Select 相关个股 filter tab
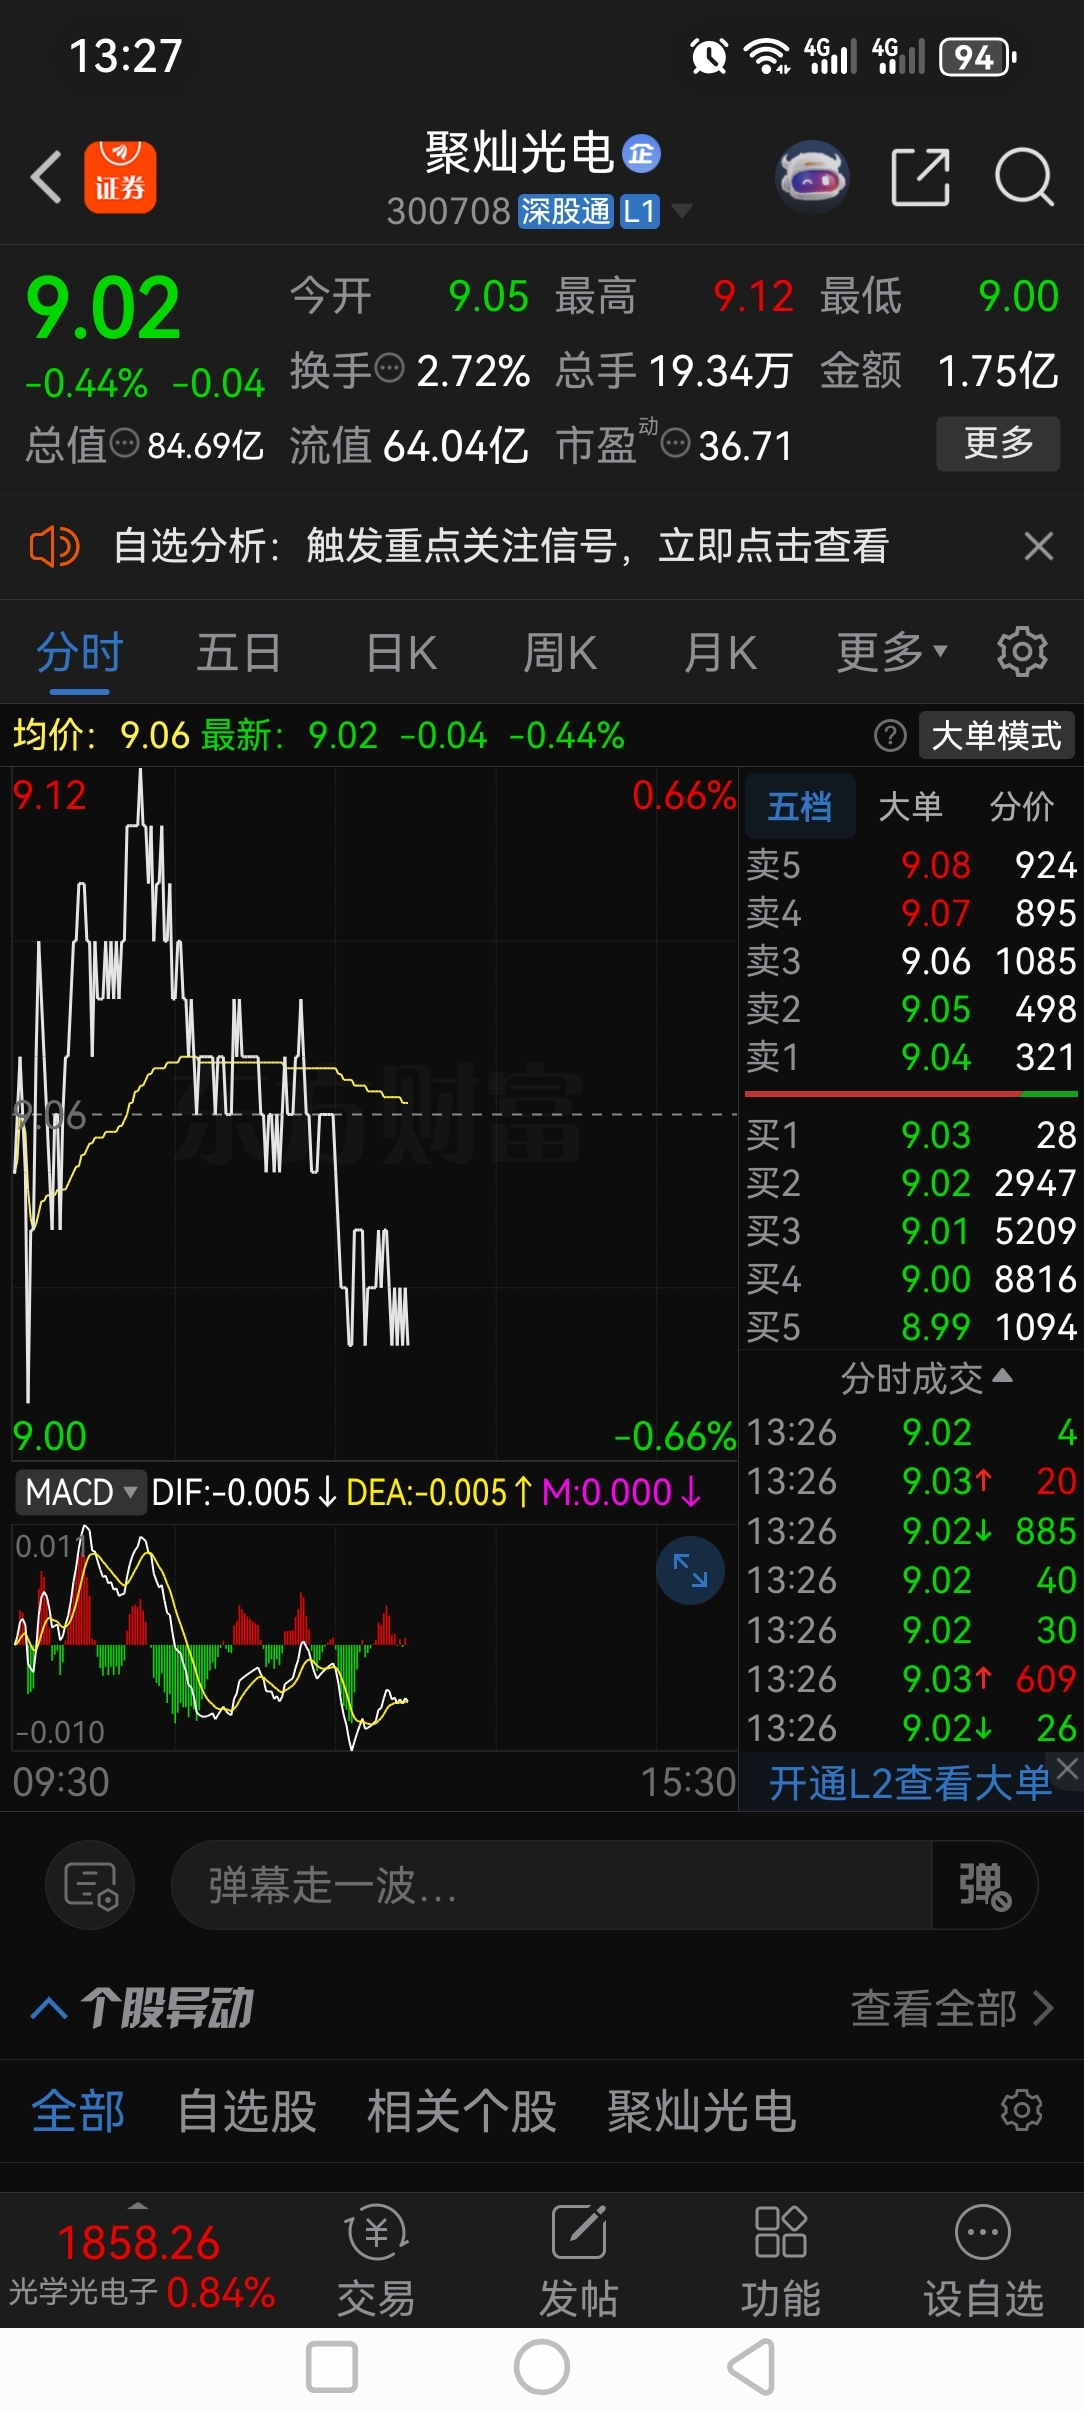The image size is (1084, 2412). [461, 2111]
